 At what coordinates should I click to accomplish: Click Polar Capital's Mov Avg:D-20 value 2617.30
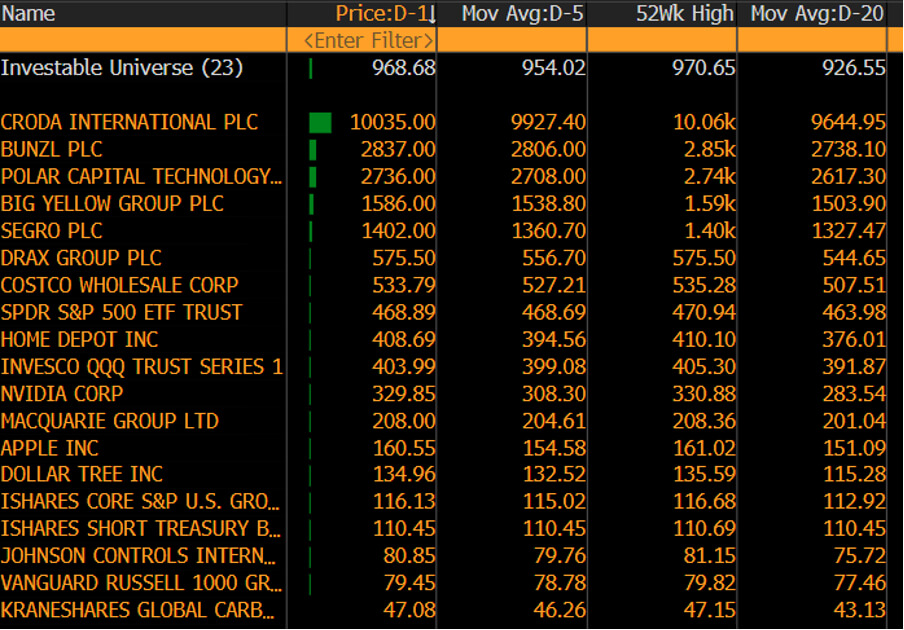click(x=848, y=176)
